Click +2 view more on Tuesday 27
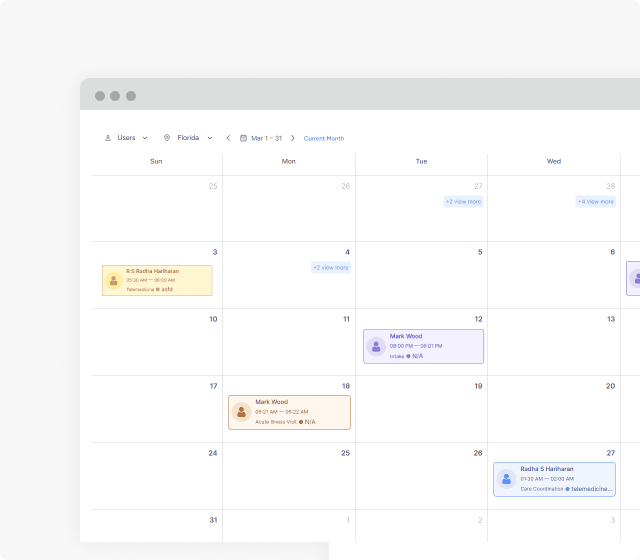Screen dimensions: 640x560 coord(463,201)
